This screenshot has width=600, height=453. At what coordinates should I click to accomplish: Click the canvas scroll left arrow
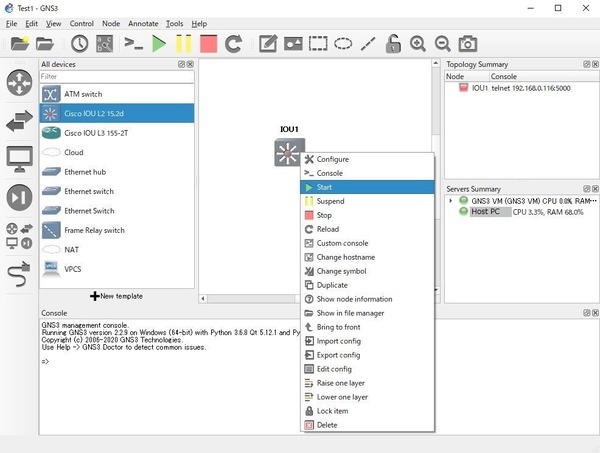click(203, 299)
